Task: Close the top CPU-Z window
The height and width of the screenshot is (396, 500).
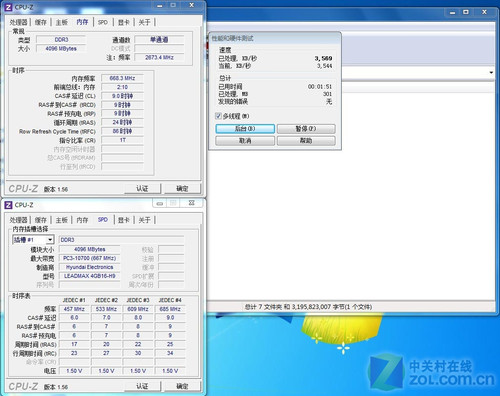Action: point(191,5)
